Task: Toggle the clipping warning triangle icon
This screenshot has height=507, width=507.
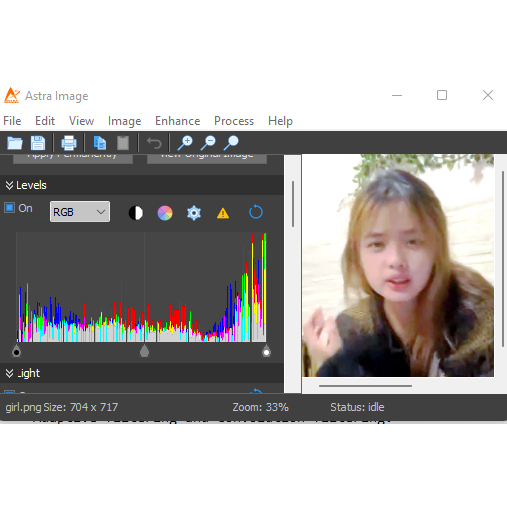Action: tap(223, 213)
